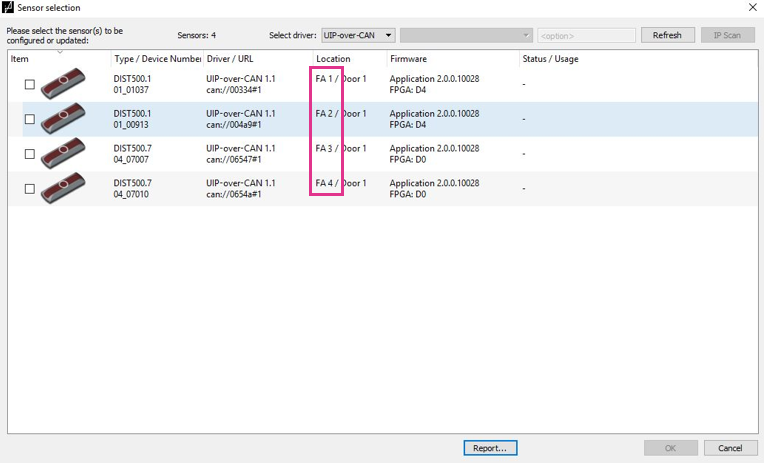Image resolution: width=766 pixels, height=464 pixels.
Task: Click the sensor icon for device 04_07007
Action: (63, 154)
